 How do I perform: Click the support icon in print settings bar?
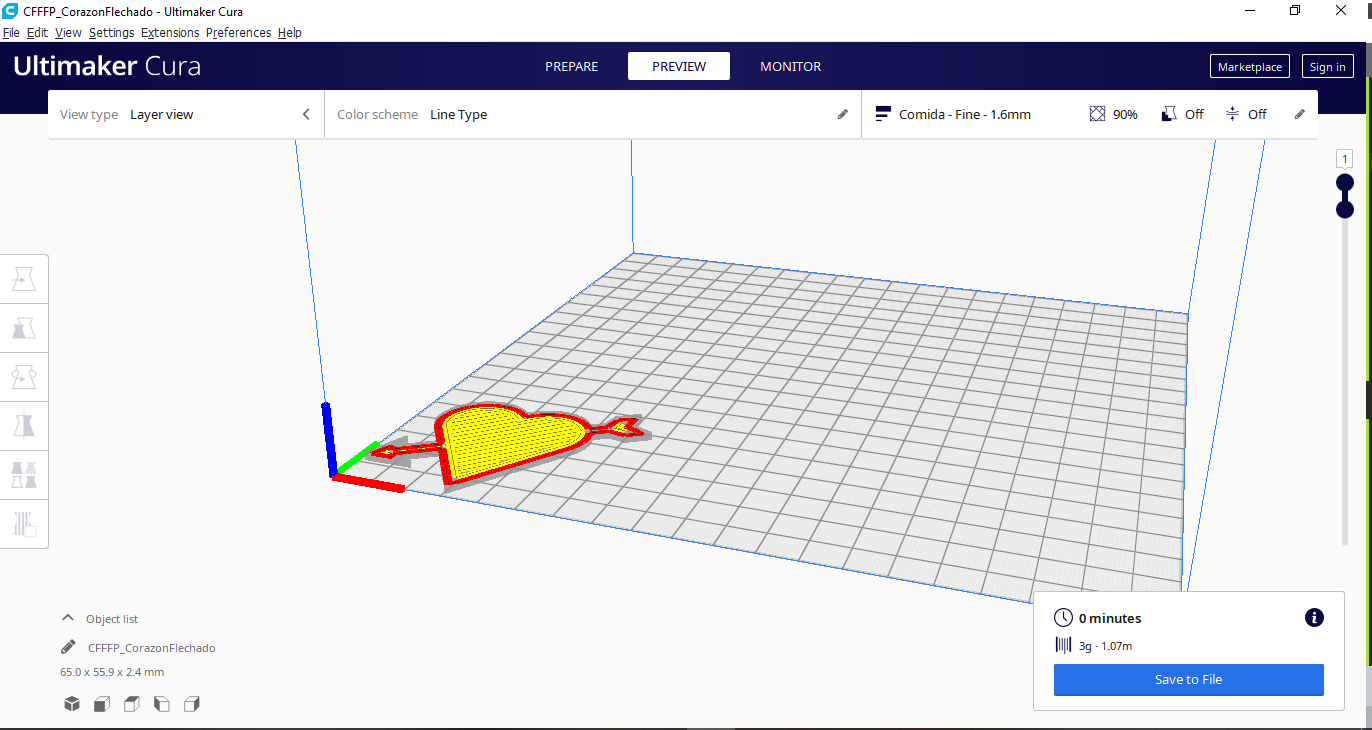click(x=1169, y=114)
